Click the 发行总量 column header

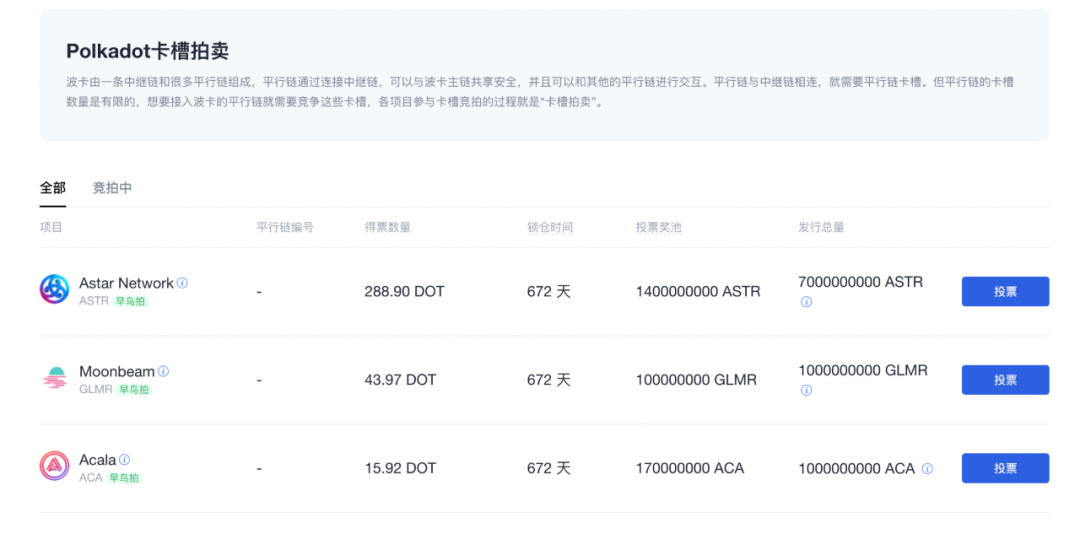click(x=821, y=227)
